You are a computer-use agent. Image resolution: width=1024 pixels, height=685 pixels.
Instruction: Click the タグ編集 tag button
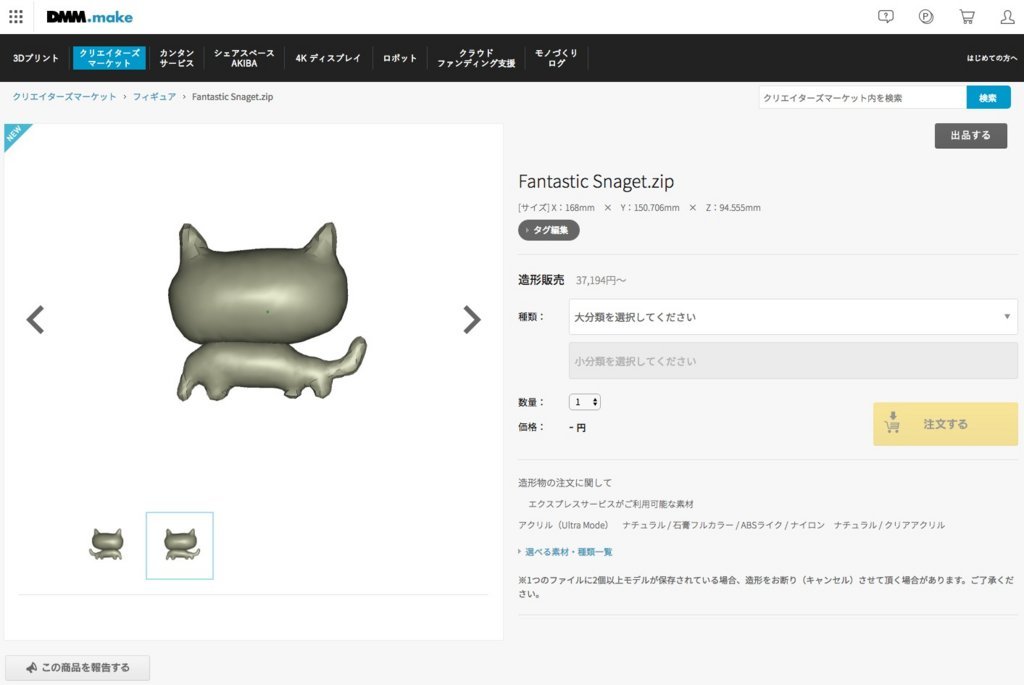coord(549,230)
